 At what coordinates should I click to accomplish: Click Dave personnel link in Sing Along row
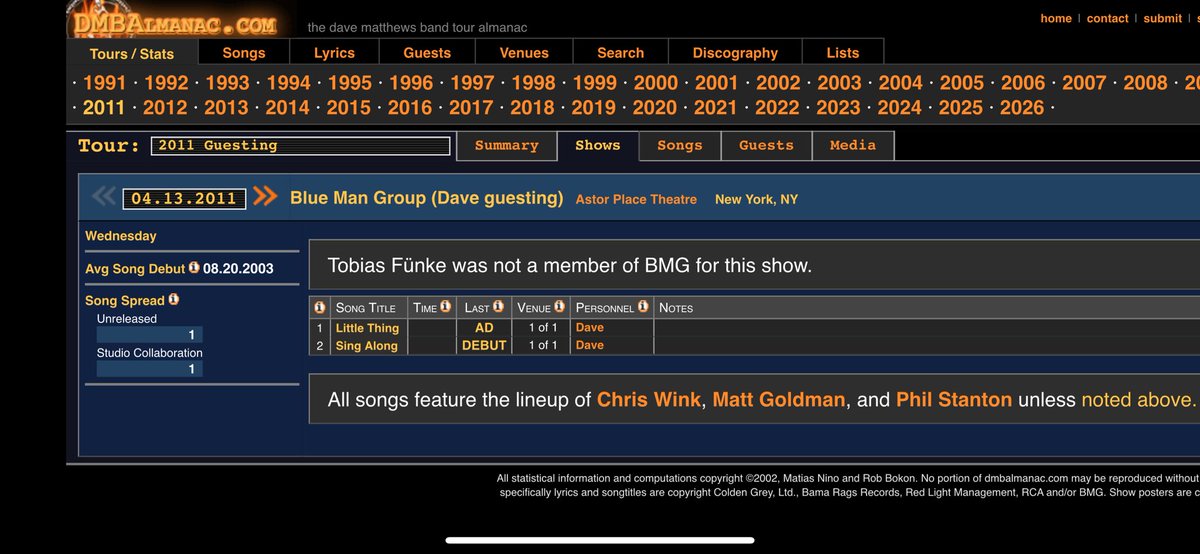(590, 345)
